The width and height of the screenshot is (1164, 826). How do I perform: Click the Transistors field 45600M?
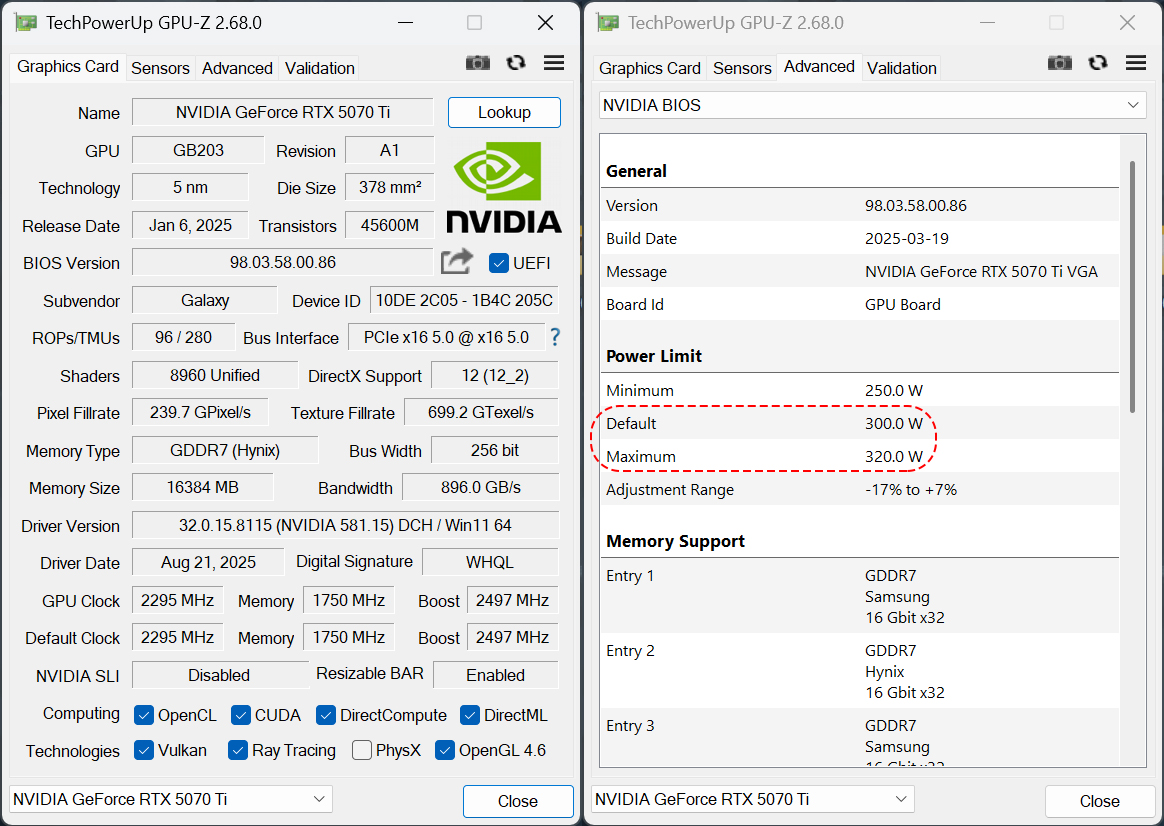tap(390, 225)
